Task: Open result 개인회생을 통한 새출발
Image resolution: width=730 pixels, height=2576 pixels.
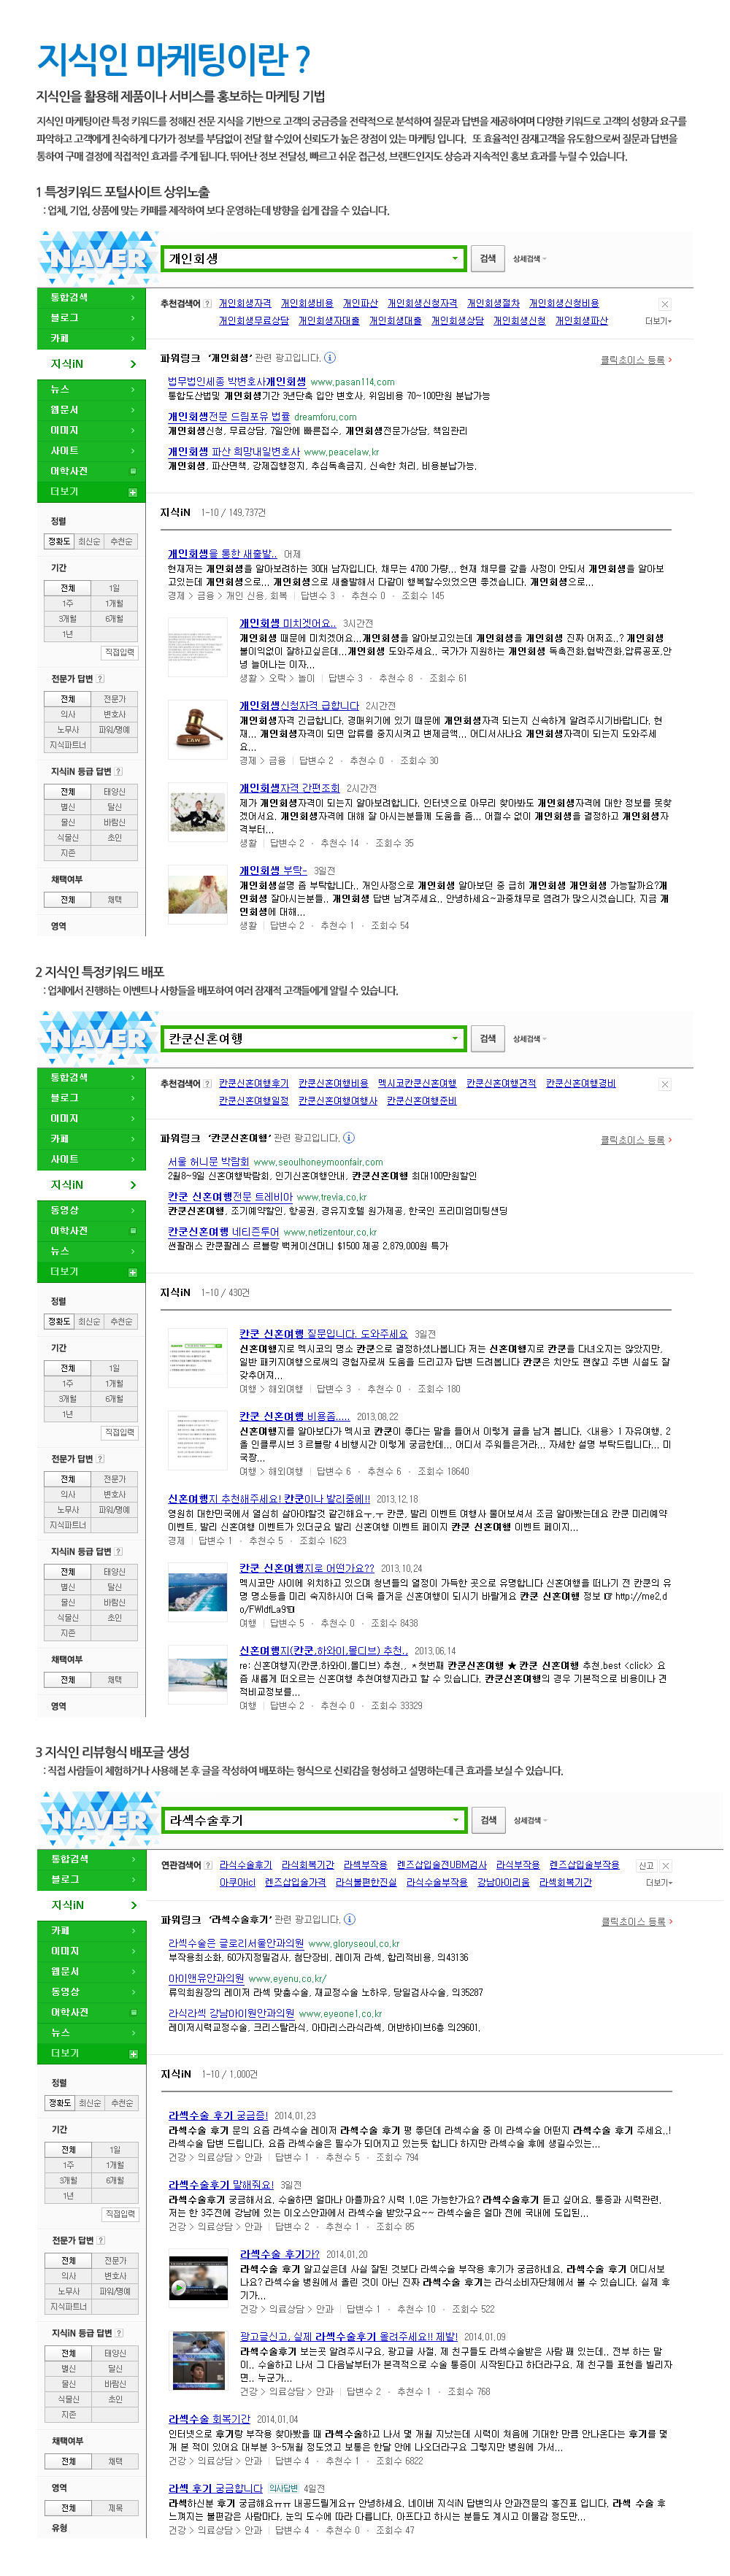Action: pos(222,553)
